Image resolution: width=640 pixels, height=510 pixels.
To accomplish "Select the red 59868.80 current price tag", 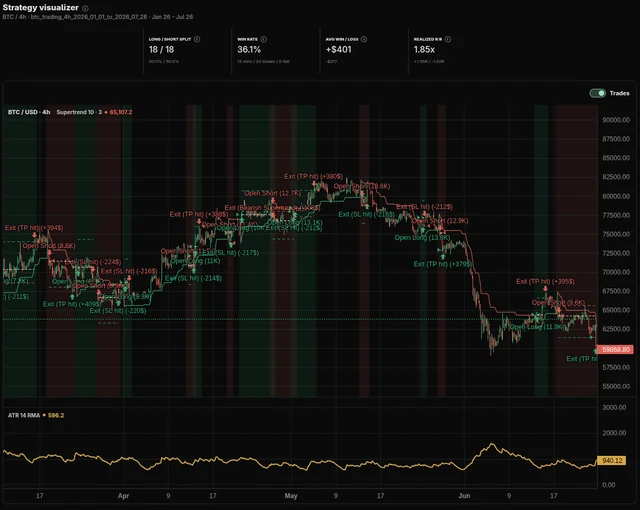I will [x=615, y=350].
